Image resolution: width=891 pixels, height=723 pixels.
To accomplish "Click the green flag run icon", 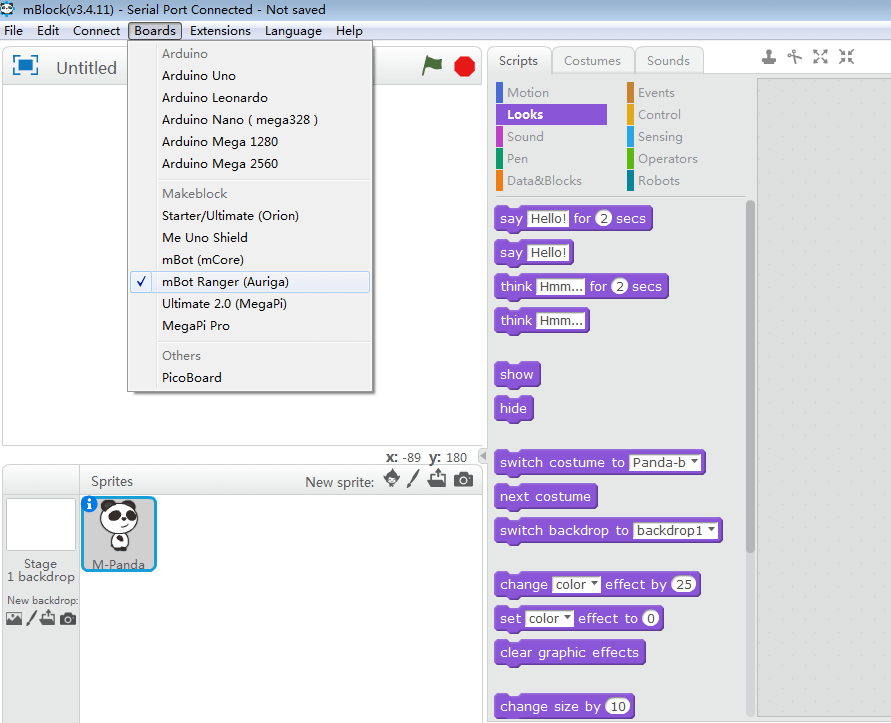I will coord(432,65).
